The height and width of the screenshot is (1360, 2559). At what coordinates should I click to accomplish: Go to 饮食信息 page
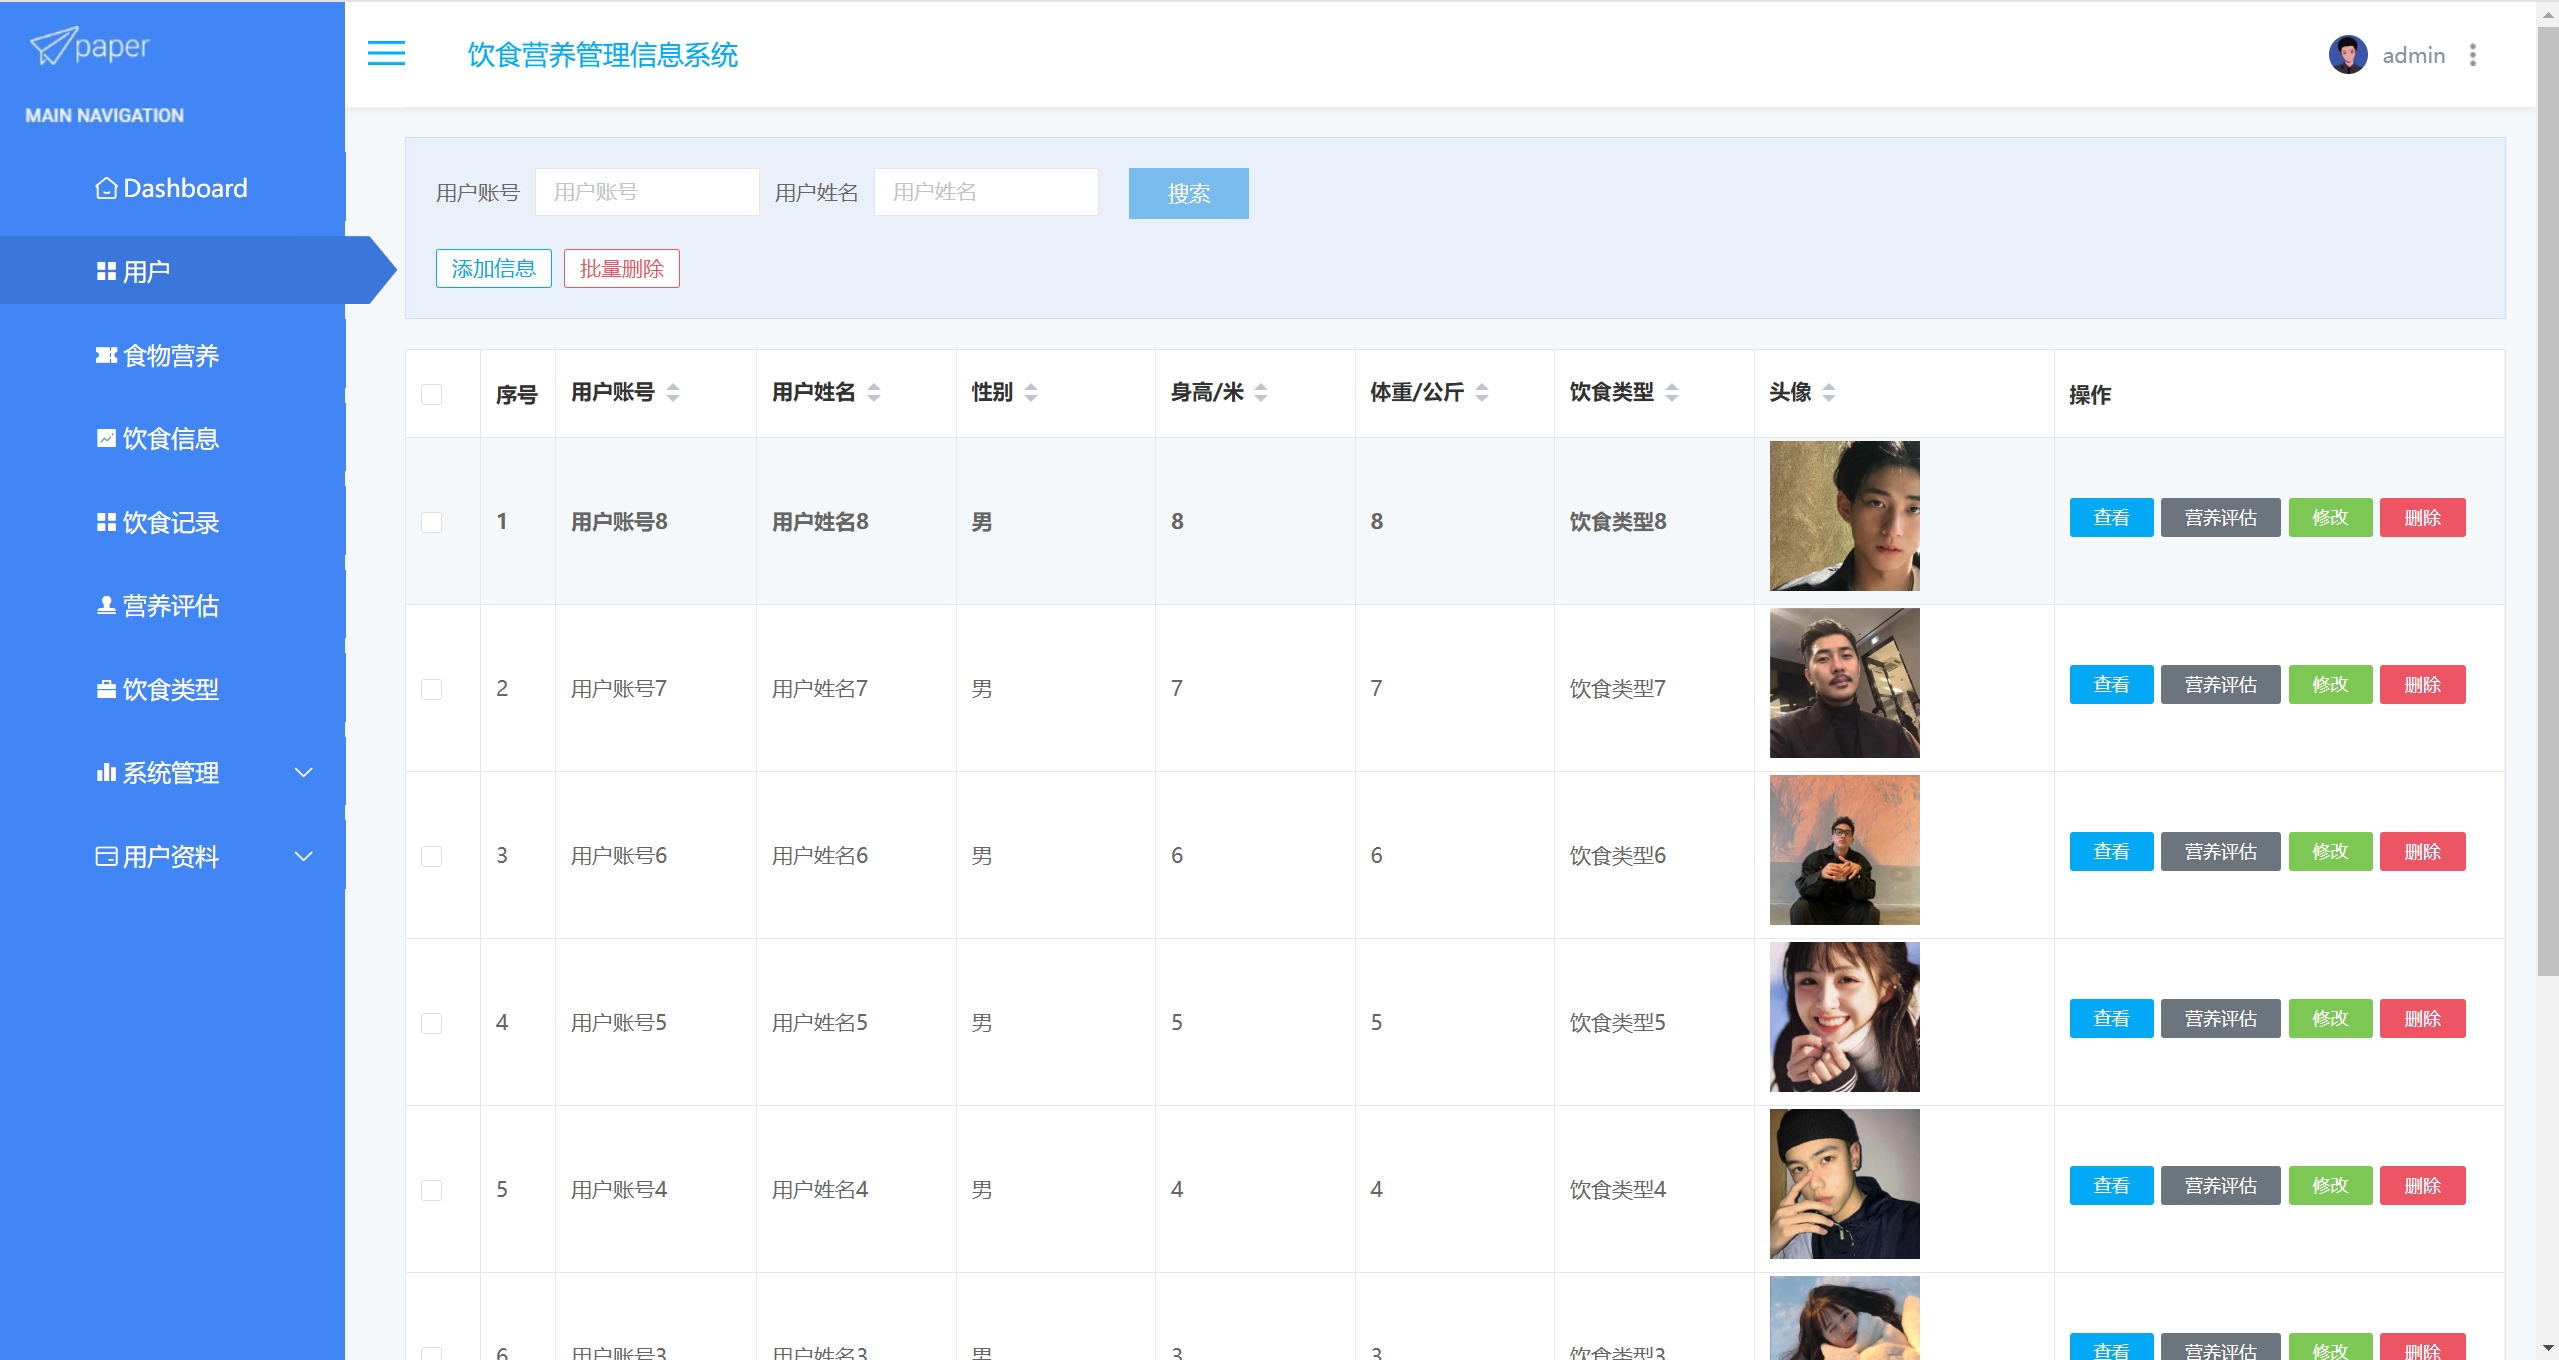click(x=173, y=438)
